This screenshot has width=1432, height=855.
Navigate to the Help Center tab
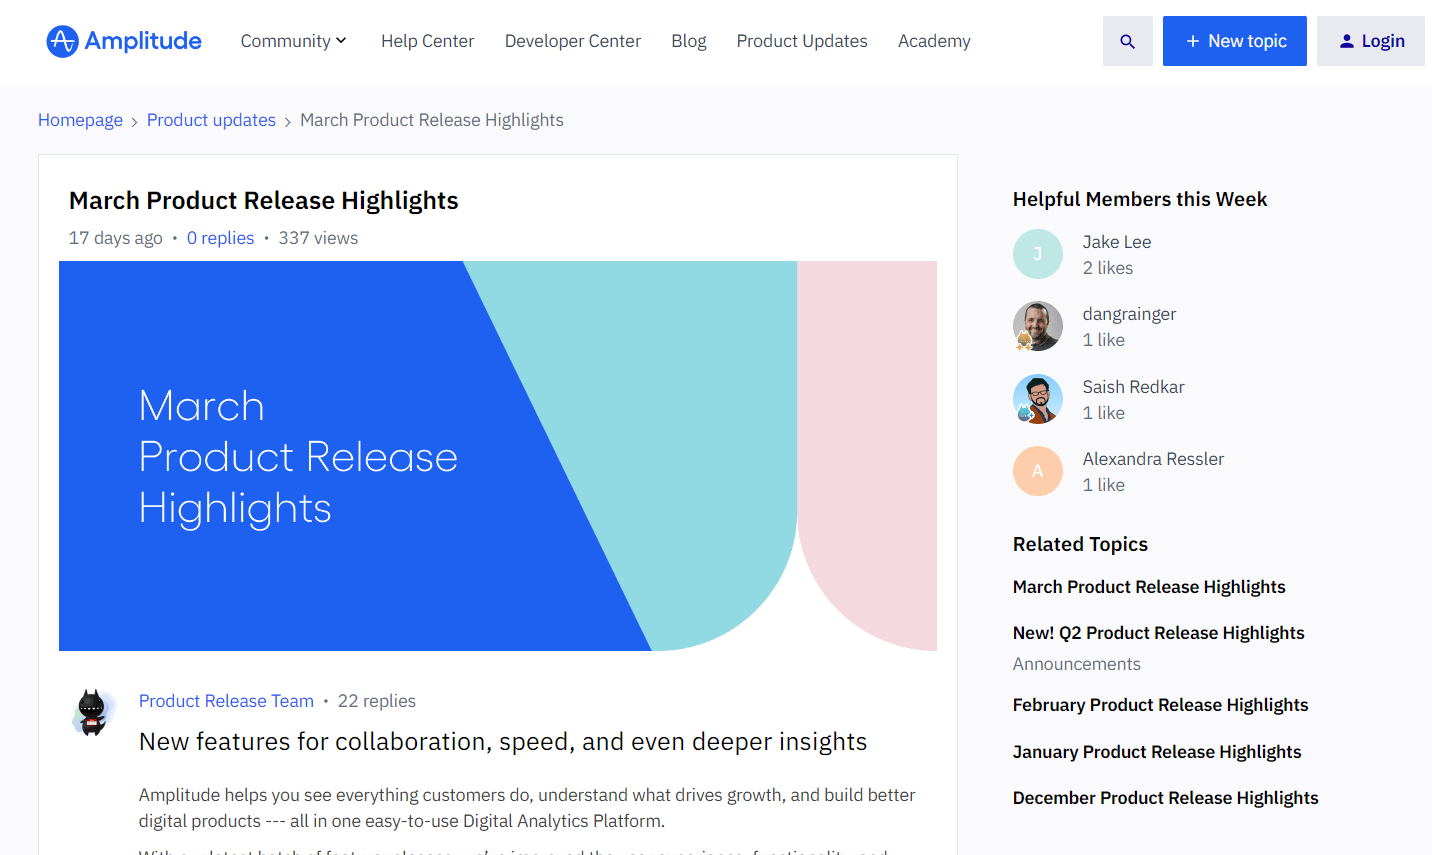(427, 41)
